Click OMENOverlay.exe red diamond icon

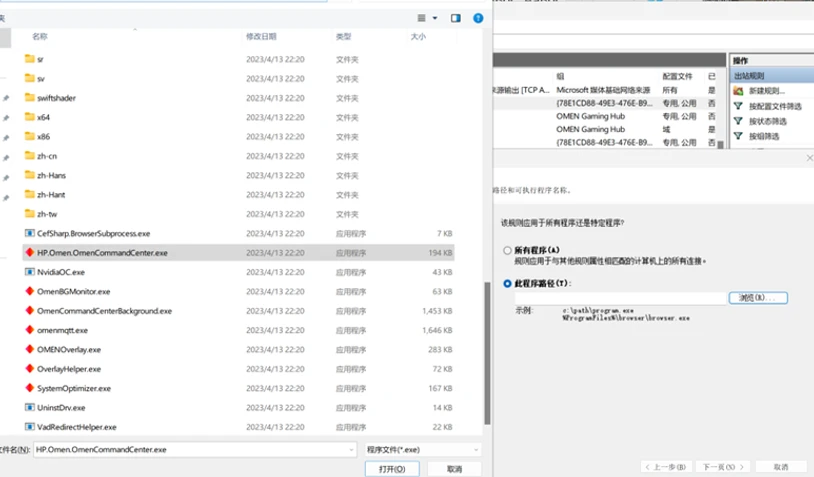pyautogui.click(x=30, y=349)
